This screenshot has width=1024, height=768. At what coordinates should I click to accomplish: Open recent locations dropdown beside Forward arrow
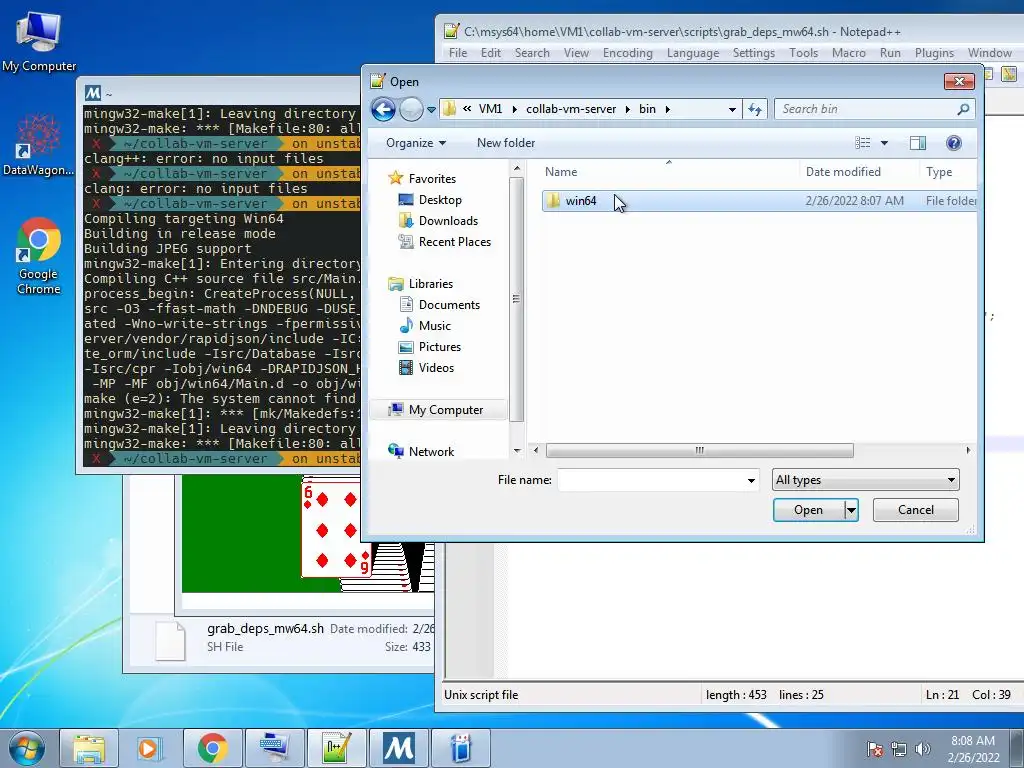pos(431,110)
